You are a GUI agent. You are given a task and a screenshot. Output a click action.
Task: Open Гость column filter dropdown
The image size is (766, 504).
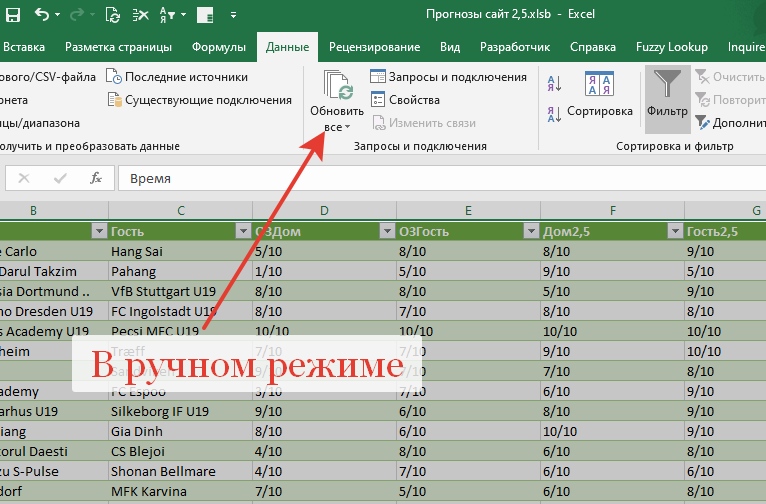coord(243,231)
